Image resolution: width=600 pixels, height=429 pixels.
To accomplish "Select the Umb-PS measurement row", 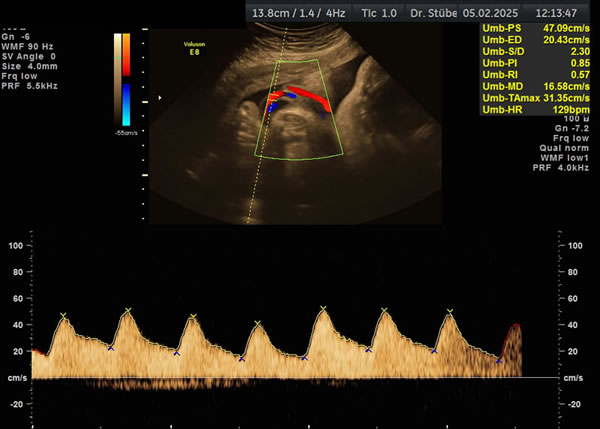I will 538,30.
